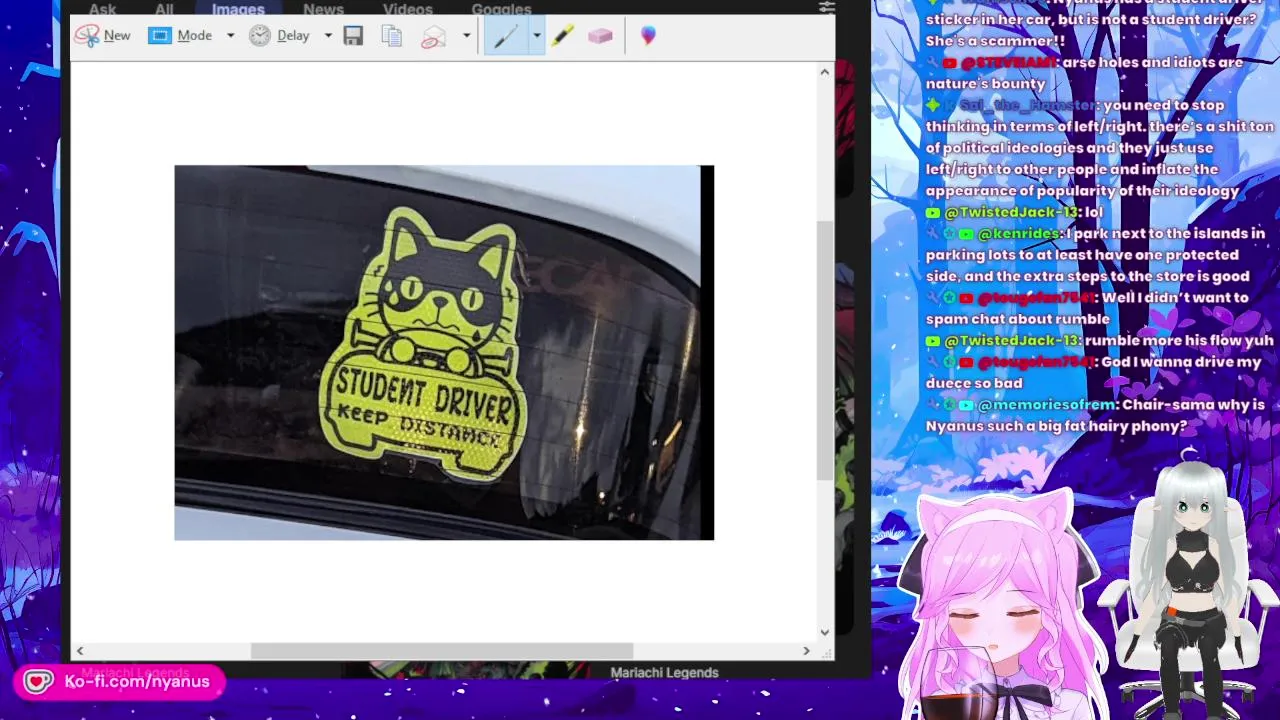Click the Mariachi Legends text below window

pyautogui.click(x=664, y=673)
